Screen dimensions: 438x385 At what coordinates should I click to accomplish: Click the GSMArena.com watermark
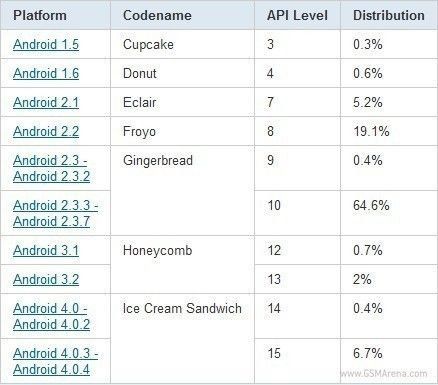[x=383, y=374]
